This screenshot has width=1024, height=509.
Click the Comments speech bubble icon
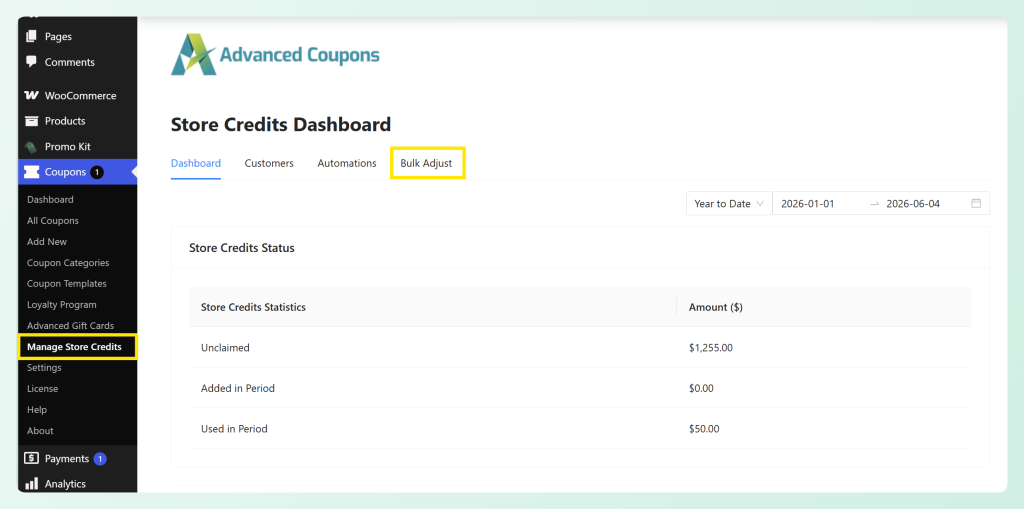click(x=31, y=62)
